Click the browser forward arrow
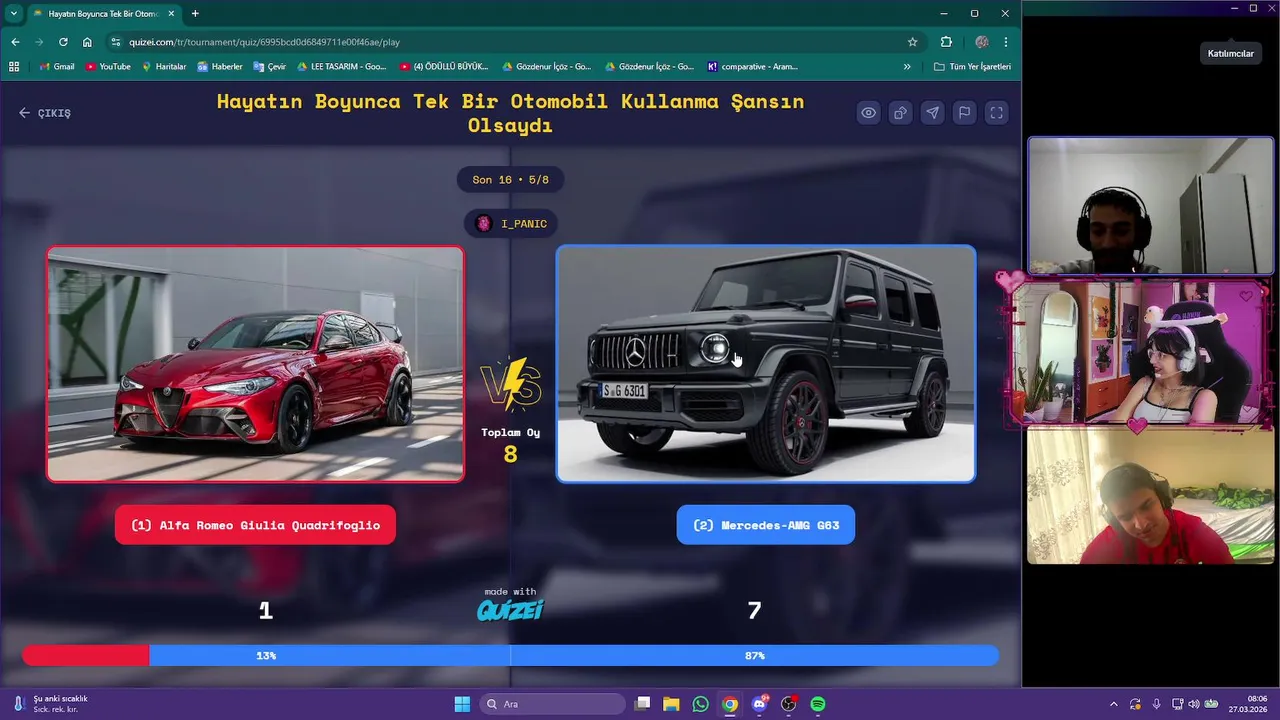The width and height of the screenshot is (1280, 720). (39, 42)
